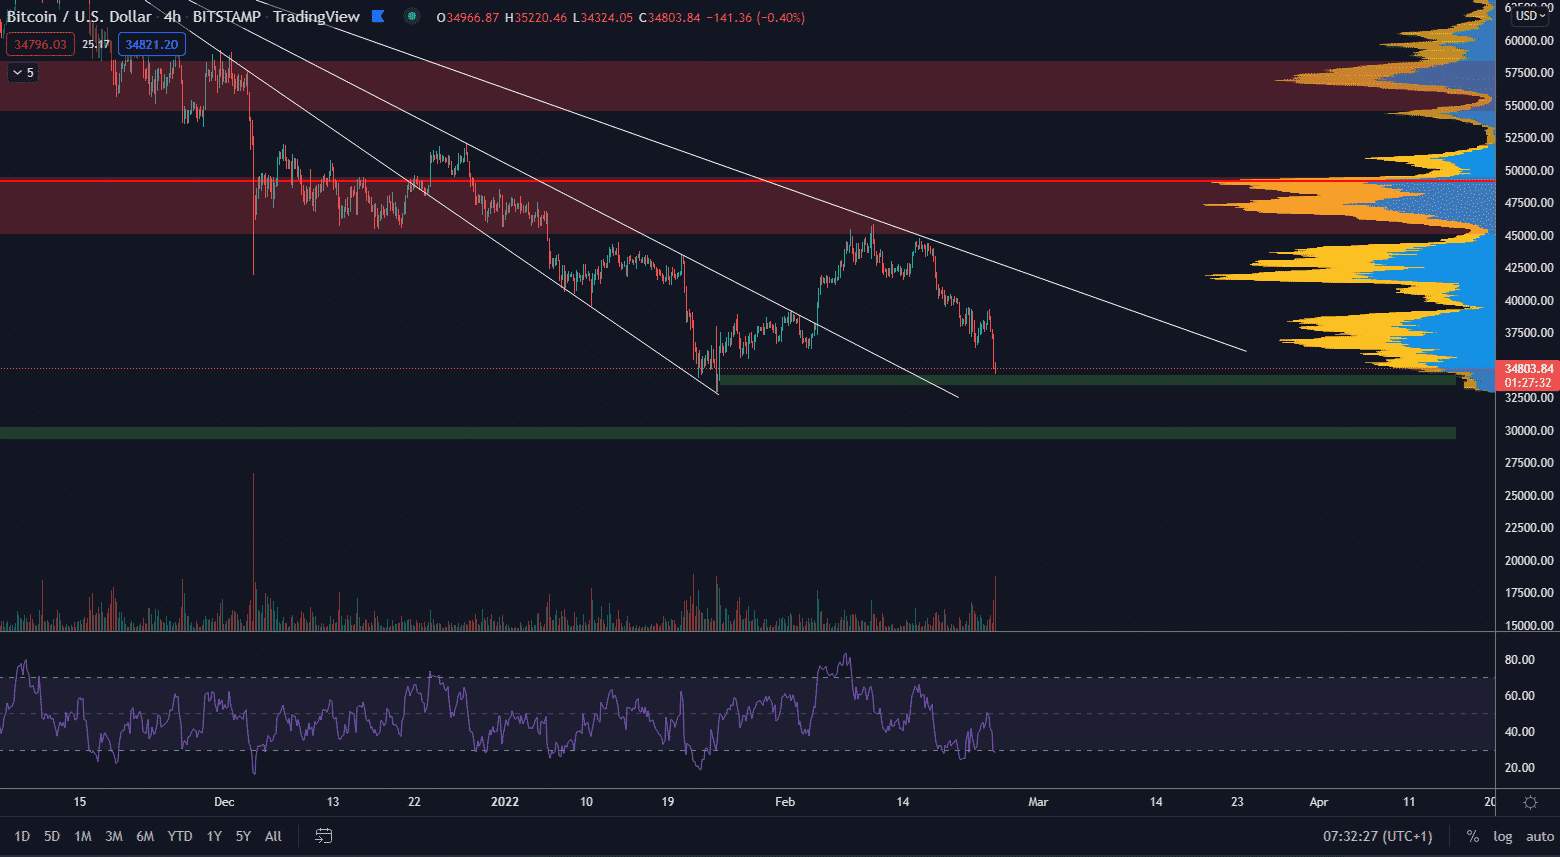The width and height of the screenshot is (1560, 857).
Task: Show the All time range
Action: (x=273, y=836)
